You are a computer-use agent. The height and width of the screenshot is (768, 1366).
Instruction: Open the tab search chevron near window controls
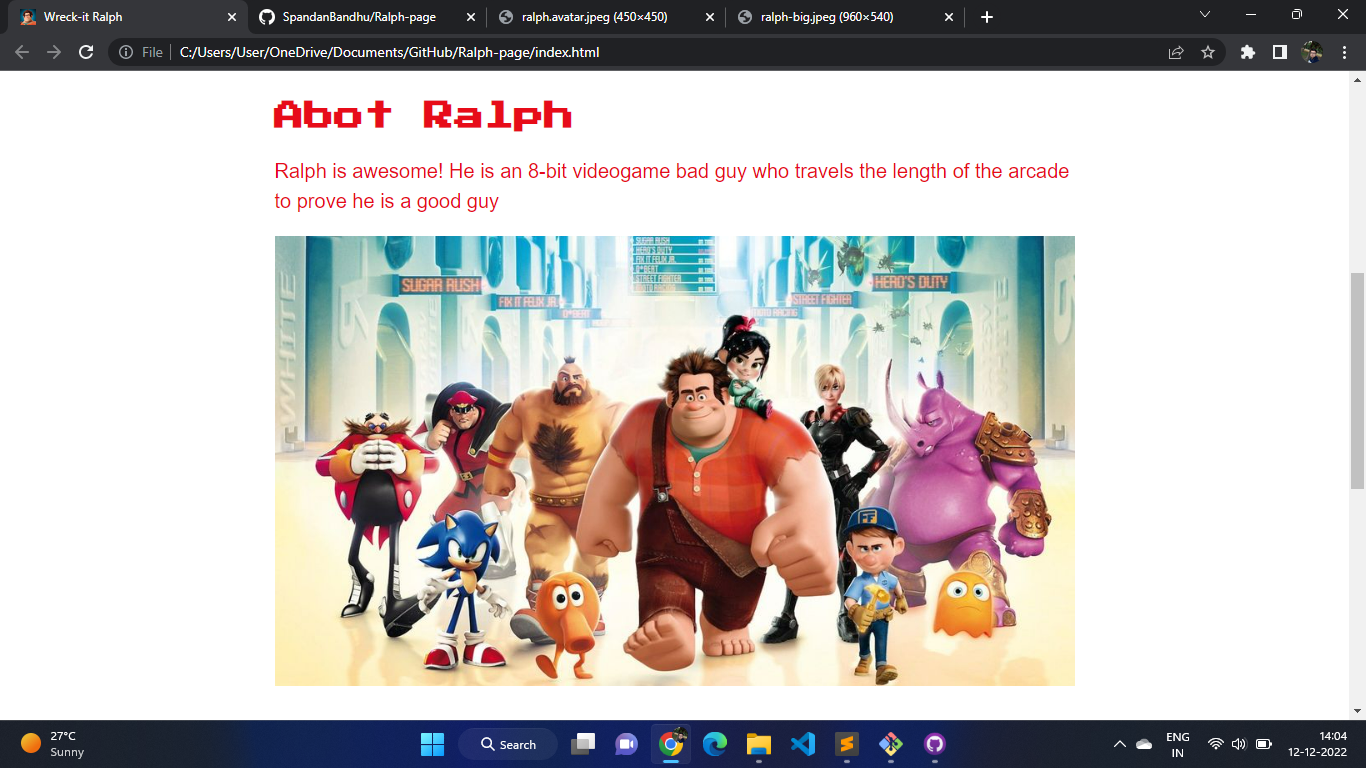[x=1204, y=16]
